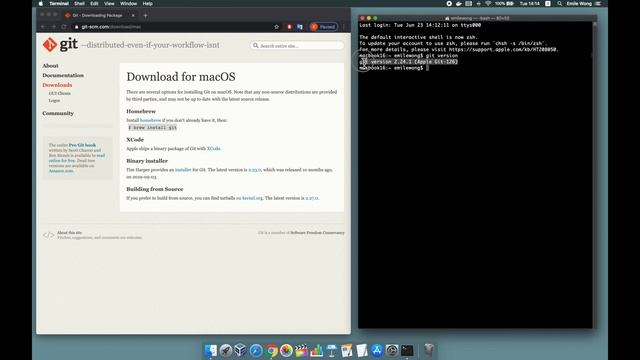Open the Terminal application menu
The height and width of the screenshot is (360, 640).
coord(59,3)
